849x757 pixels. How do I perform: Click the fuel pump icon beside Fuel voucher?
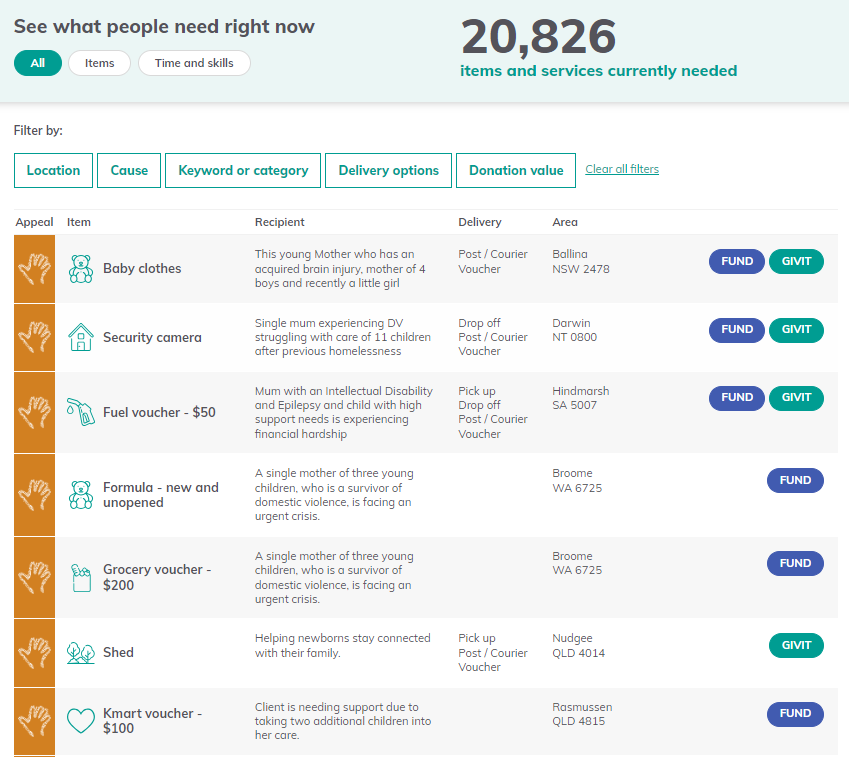click(81, 412)
